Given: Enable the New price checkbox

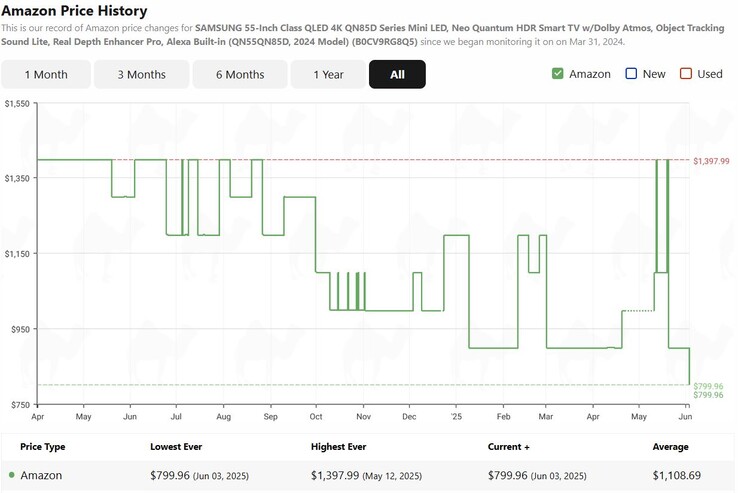Looking at the screenshot, I should [x=631, y=74].
